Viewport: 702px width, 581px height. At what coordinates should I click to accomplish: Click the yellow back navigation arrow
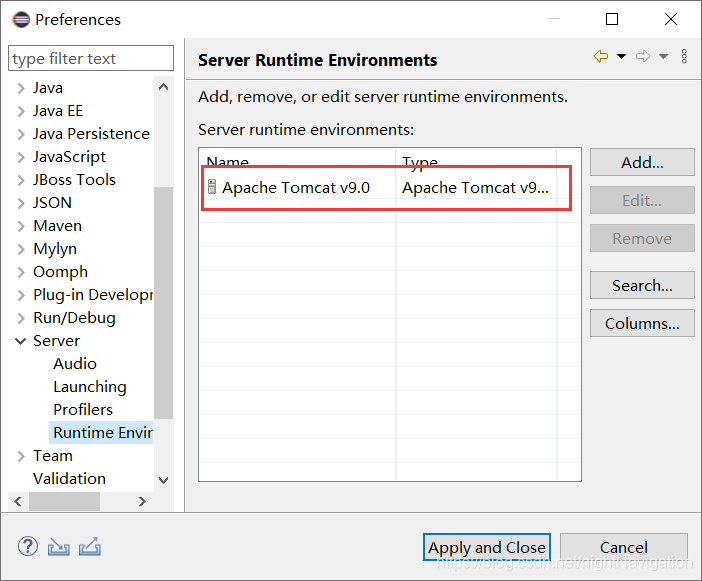[601, 56]
